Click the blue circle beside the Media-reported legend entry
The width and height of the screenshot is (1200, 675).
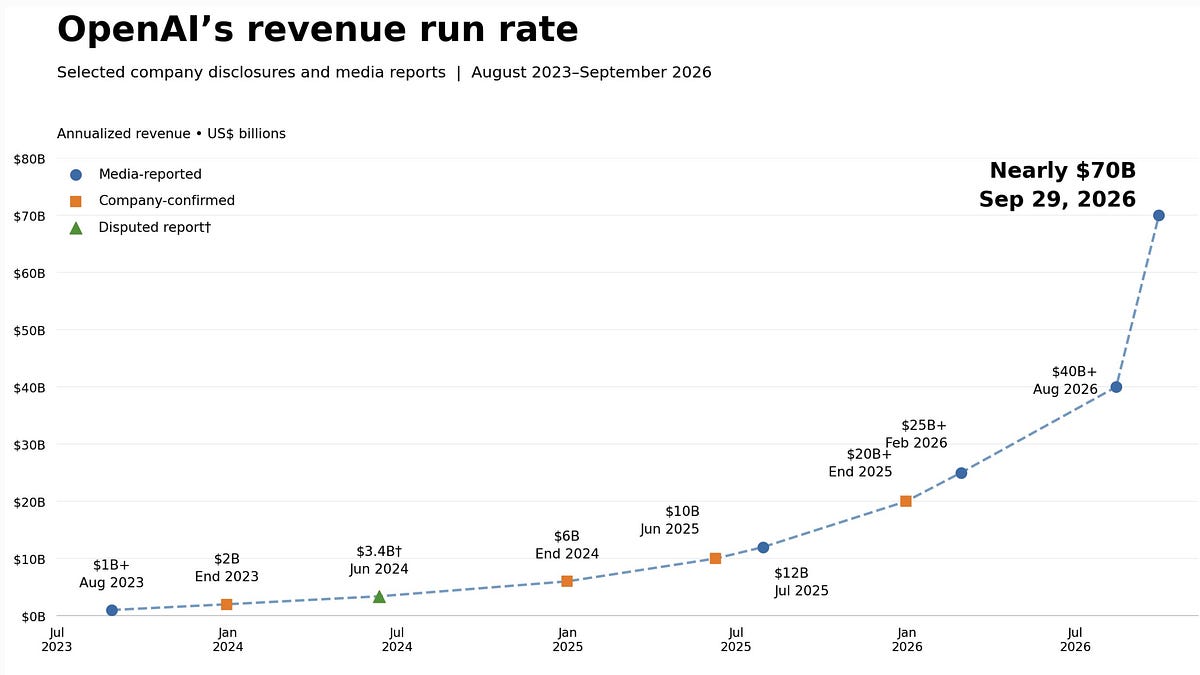pos(76,175)
